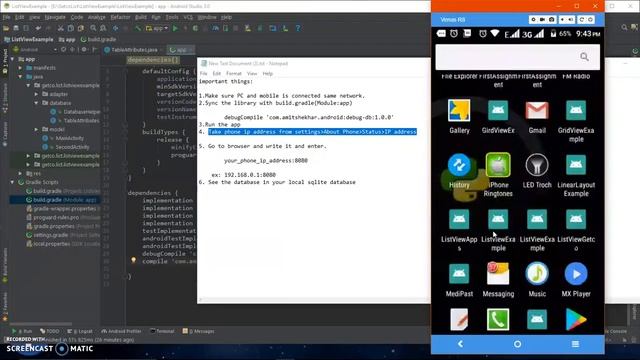The width and height of the screenshot is (640, 360).
Task: Open the Format menu in Notepad
Action: (233, 73)
